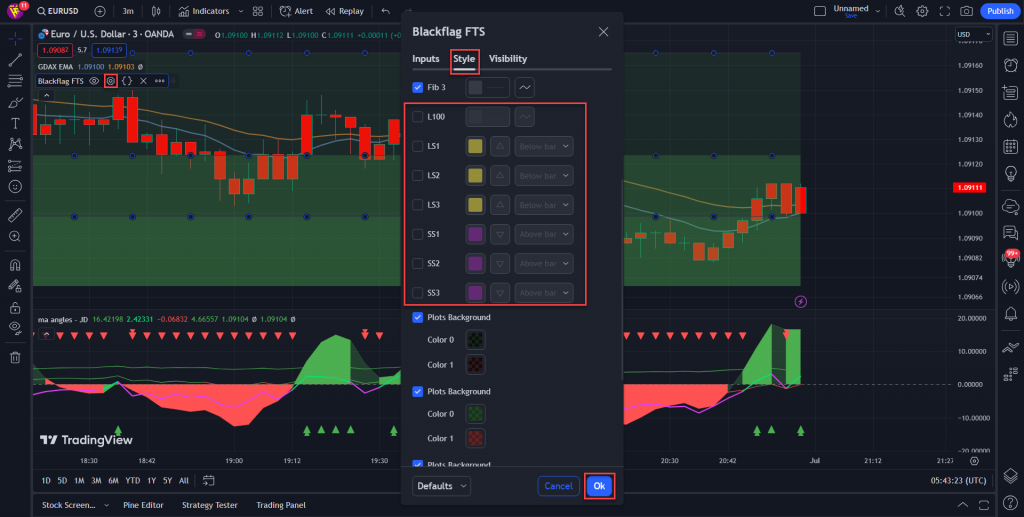Enable the L100 checkbox
Viewport: 1024px width, 517px height.
[418, 117]
